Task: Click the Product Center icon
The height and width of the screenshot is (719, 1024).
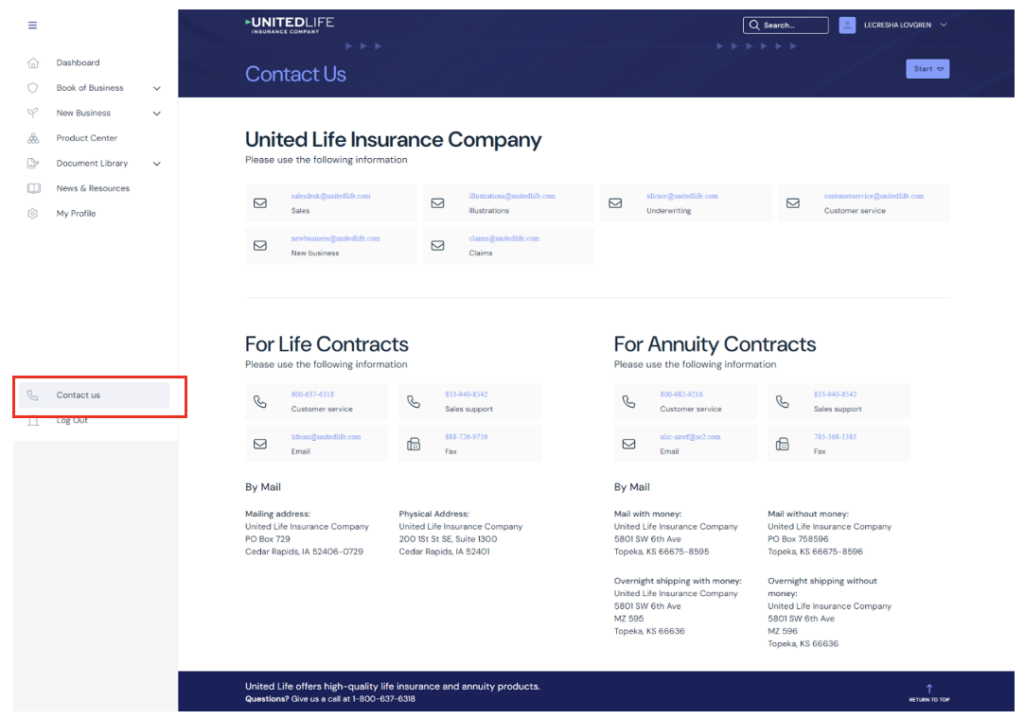Action: [33, 138]
